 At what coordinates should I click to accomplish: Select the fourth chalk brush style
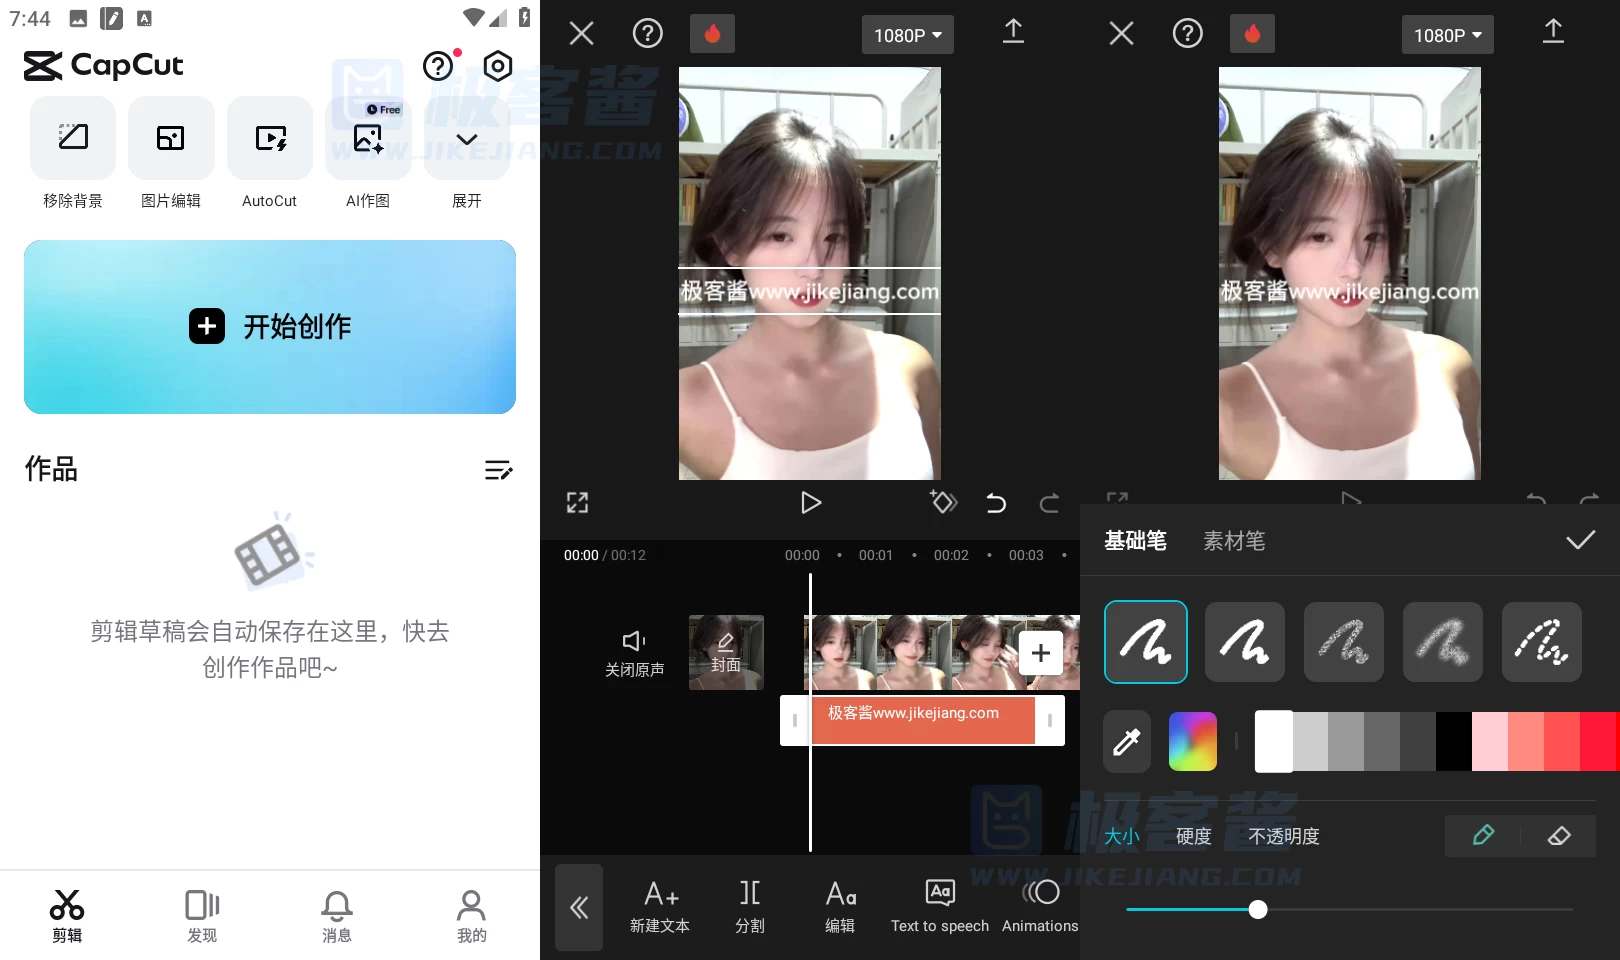coord(1443,642)
